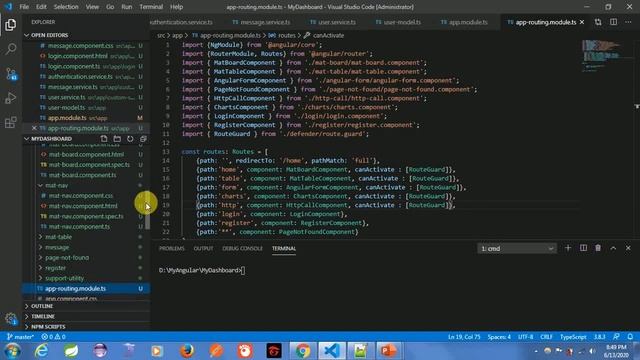Split the editor to the right
This screenshot has width=640, height=360.
click(613, 22)
